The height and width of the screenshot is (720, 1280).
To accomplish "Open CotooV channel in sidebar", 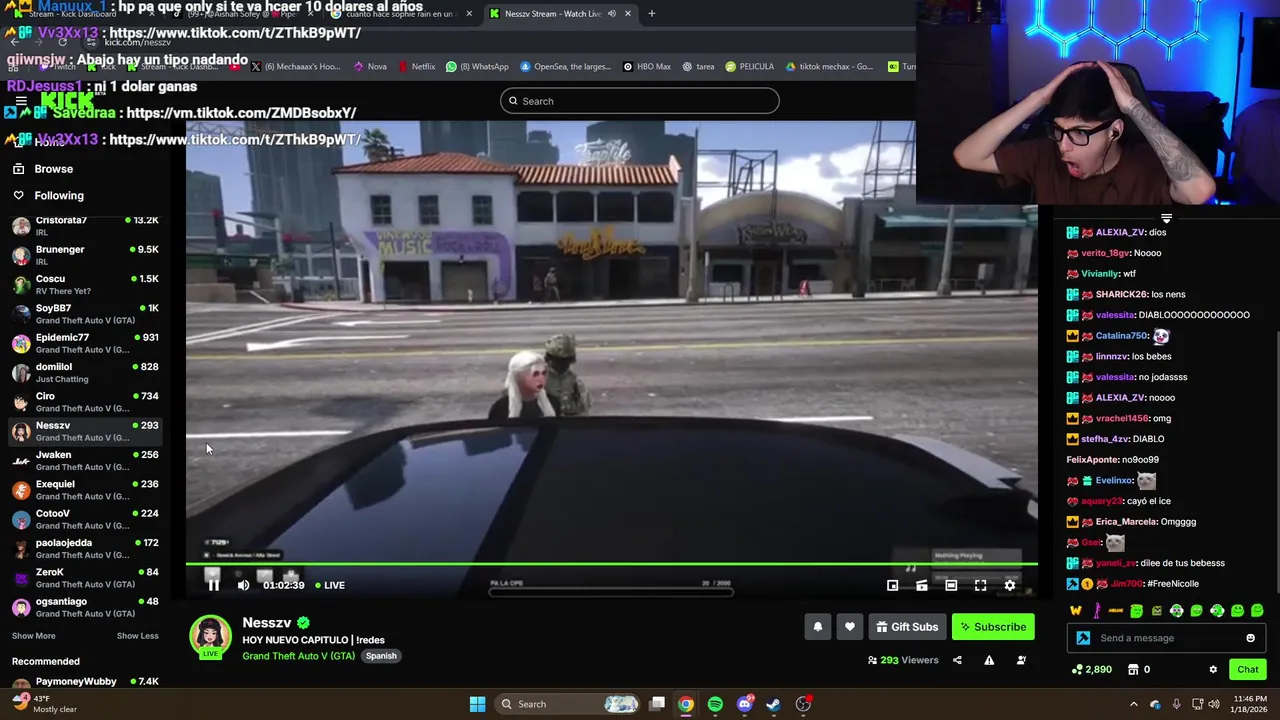I will (85, 519).
